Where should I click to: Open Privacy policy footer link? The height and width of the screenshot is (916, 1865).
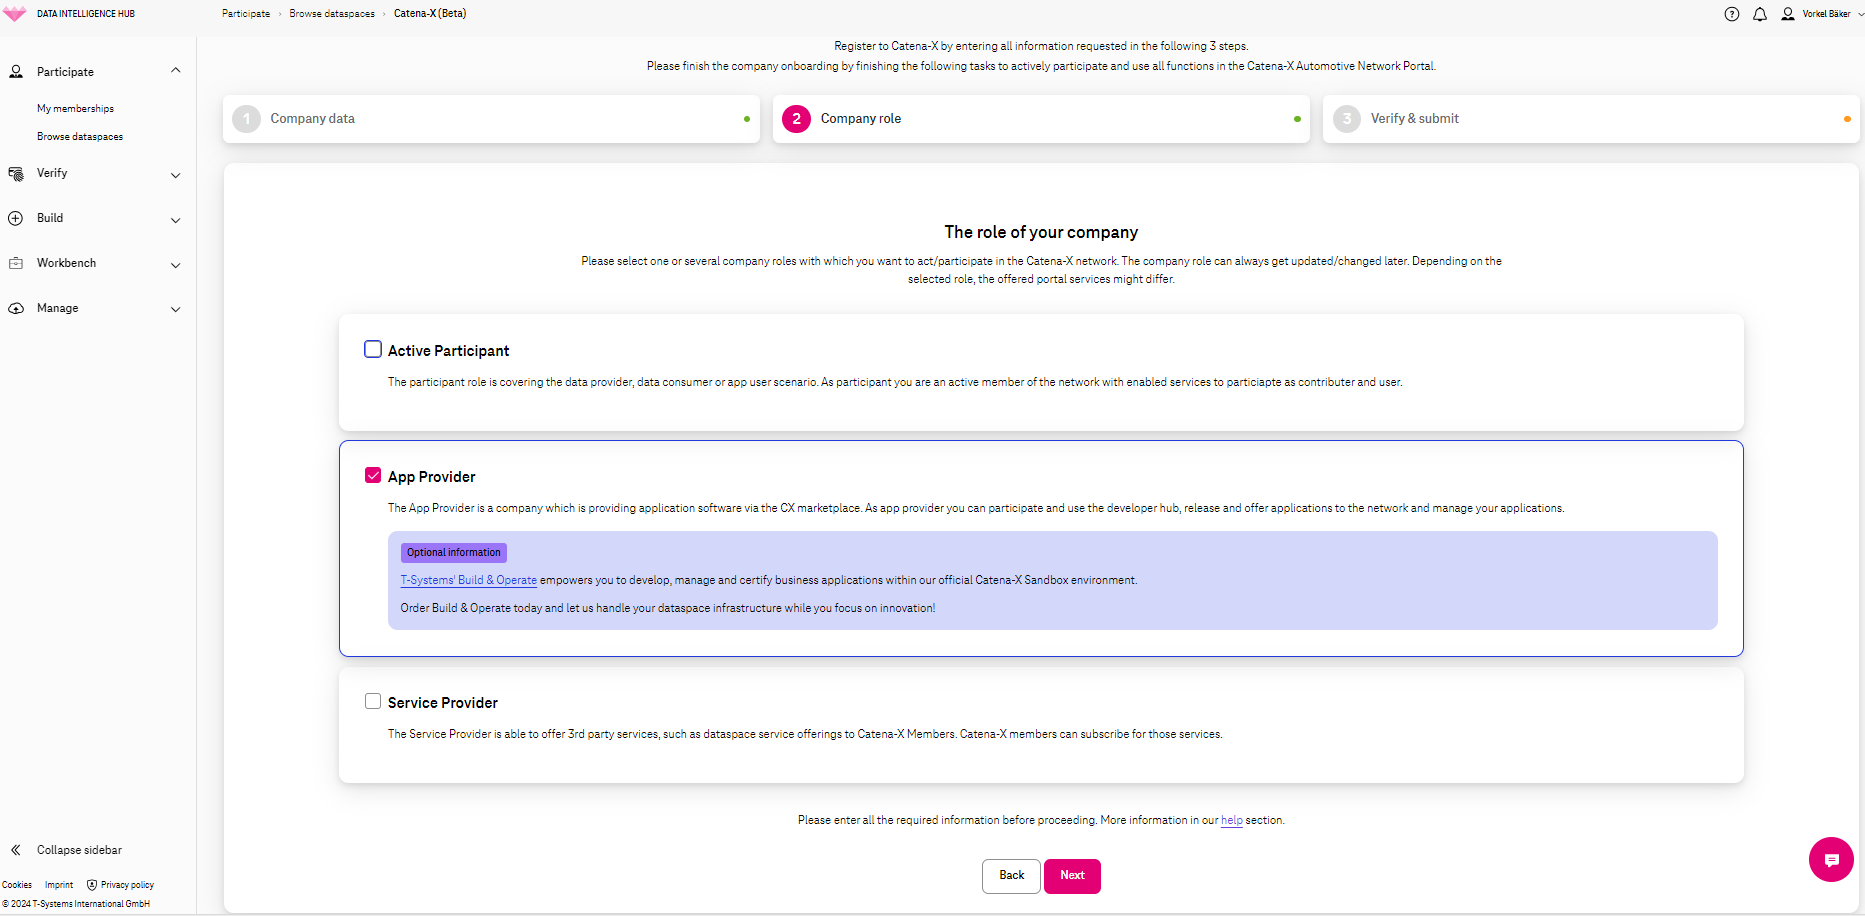tap(127, 885)
